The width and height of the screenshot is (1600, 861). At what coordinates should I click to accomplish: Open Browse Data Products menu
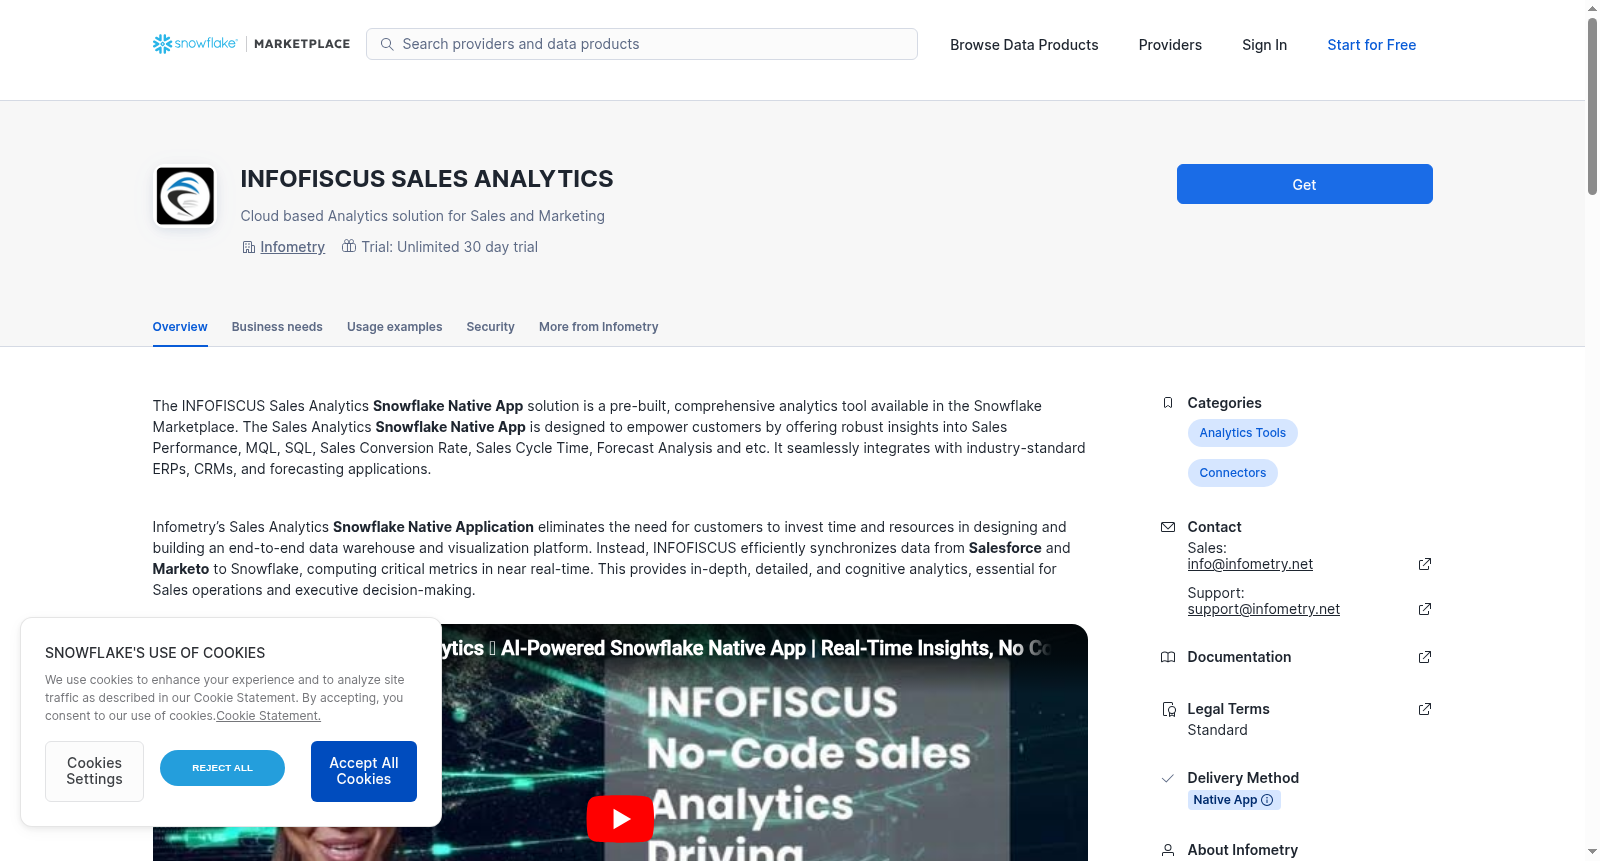point(1024,45)
